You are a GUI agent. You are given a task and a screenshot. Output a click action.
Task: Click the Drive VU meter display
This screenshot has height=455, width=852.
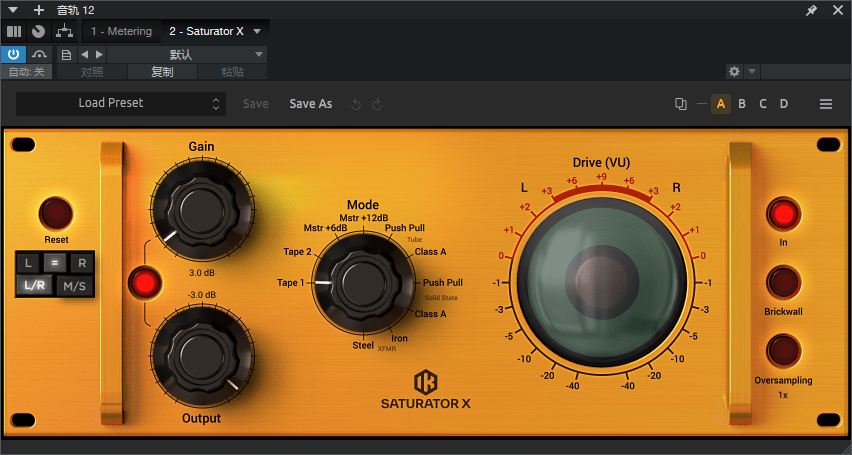pyautogui.click(x=602, y=282)
